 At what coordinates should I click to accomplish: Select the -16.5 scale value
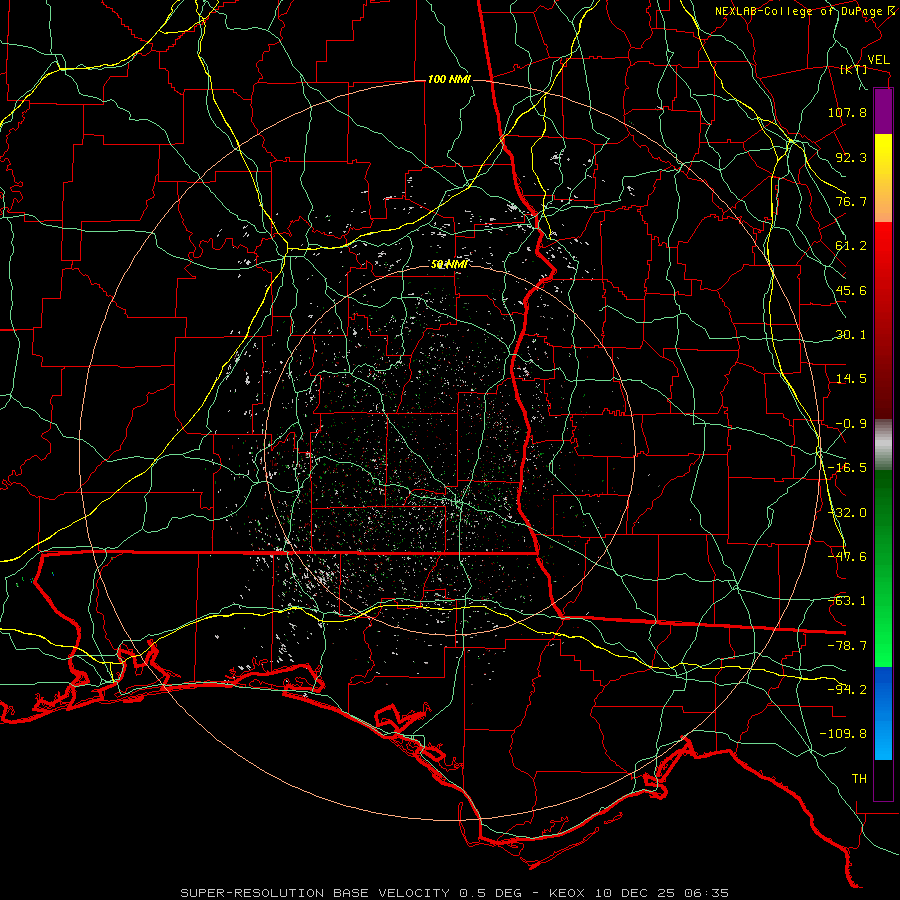pyautogui.click(x=847, y=468)
